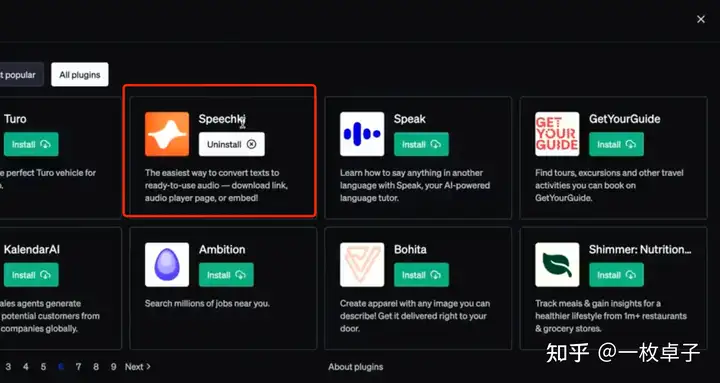The image size is (720, 383).
Task: Install the Bohita plugin
Action: click(x=421, y=275)
